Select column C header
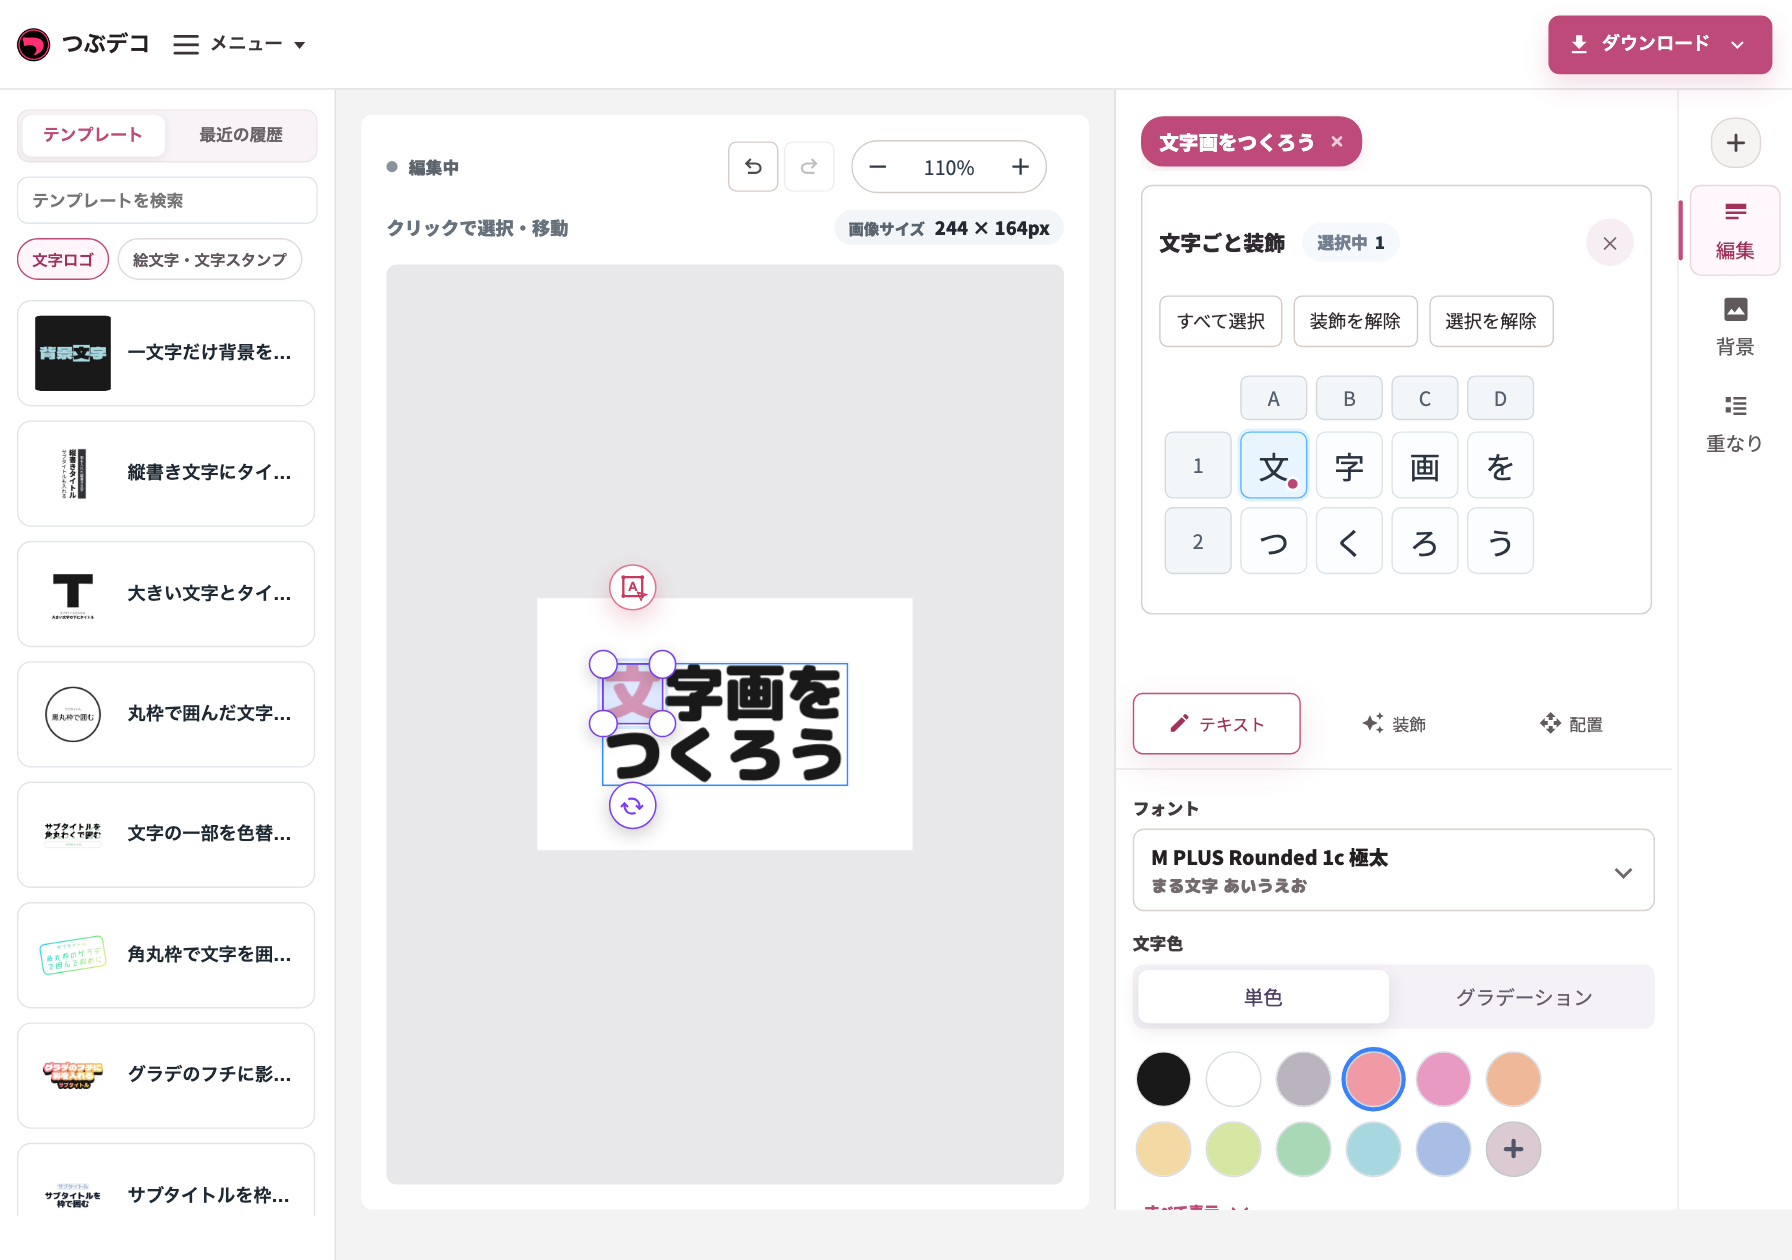This screenshot has width=1792, height=1260. (x=1425, y=398)
